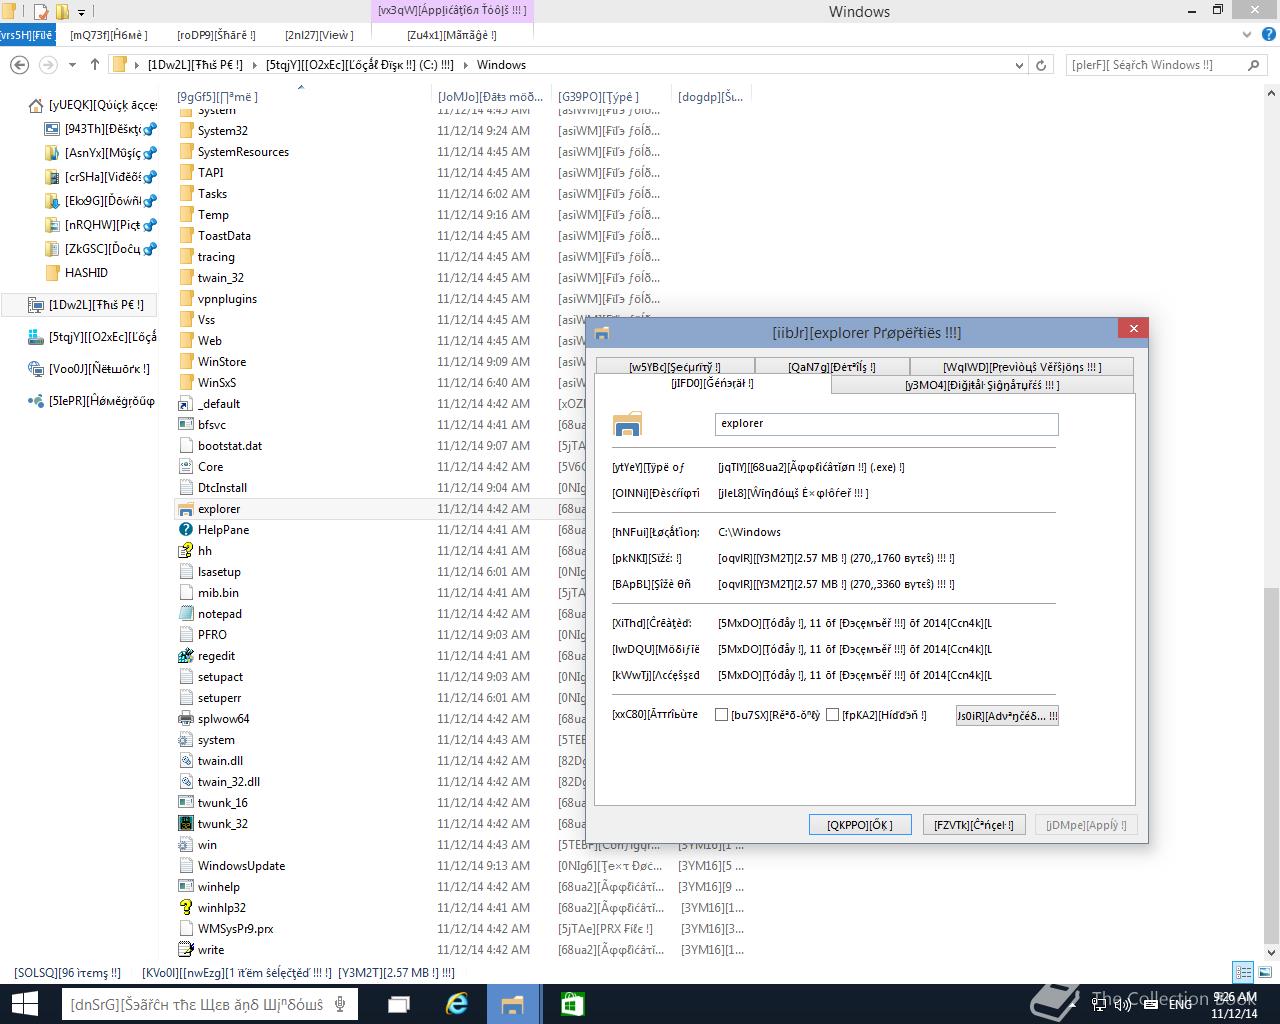Open the Share ribbon tab

[x=216, y=35]
